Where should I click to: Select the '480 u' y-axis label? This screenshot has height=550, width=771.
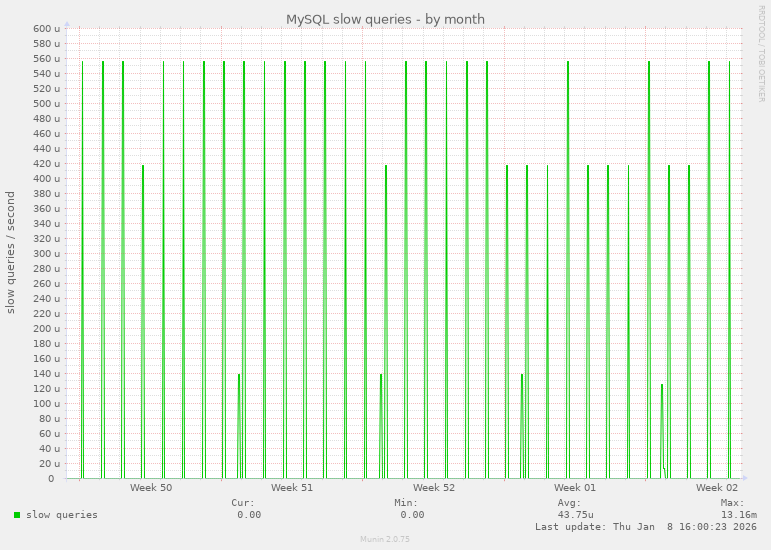click(x=47, y=118)
